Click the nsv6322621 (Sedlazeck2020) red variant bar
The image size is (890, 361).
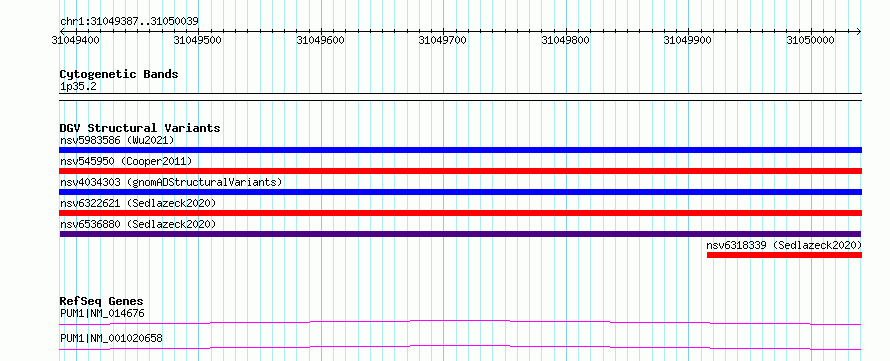coord(460,213)
